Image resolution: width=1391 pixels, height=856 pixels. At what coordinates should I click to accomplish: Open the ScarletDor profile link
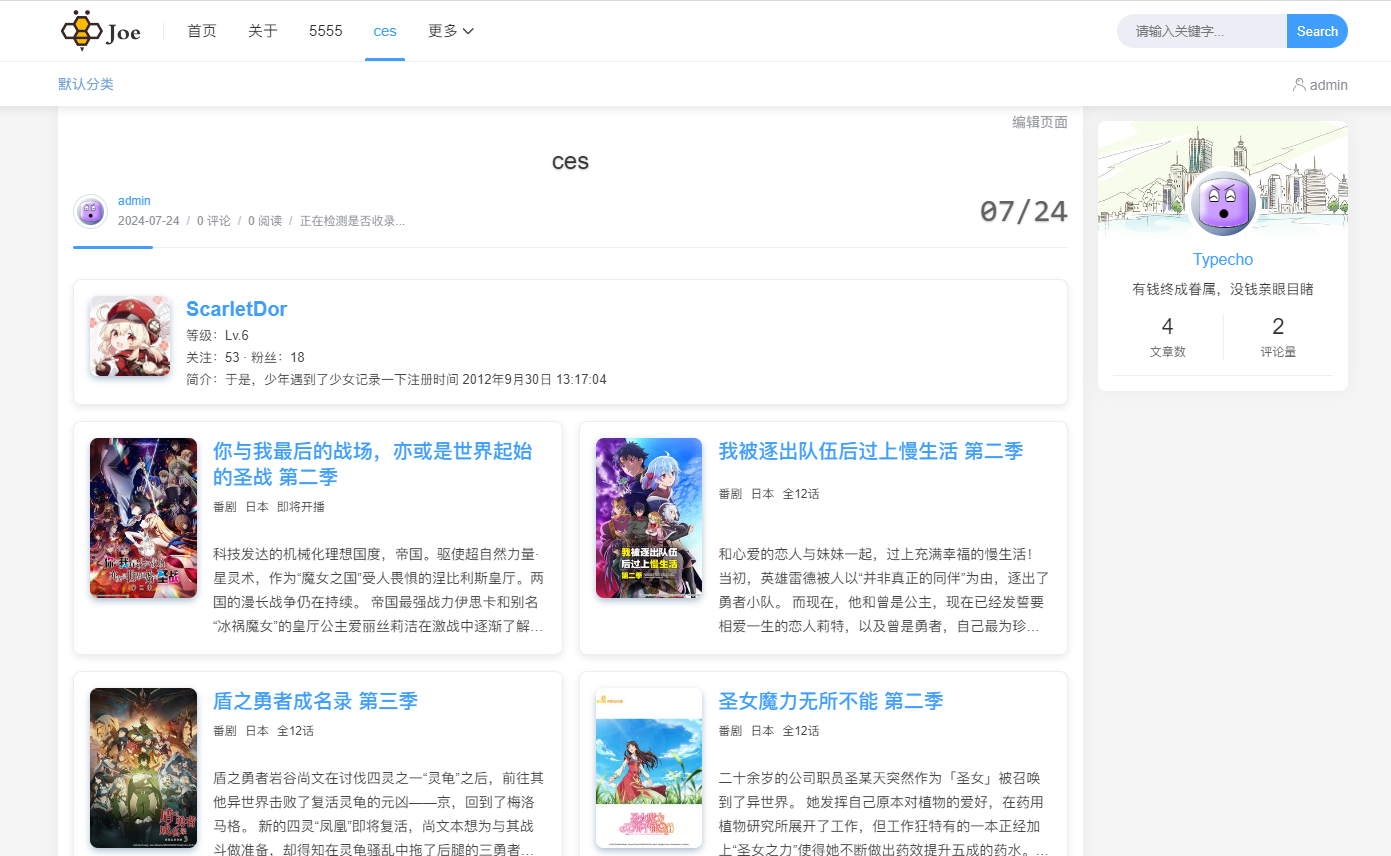pyautogui.click(x=237, y=309)
